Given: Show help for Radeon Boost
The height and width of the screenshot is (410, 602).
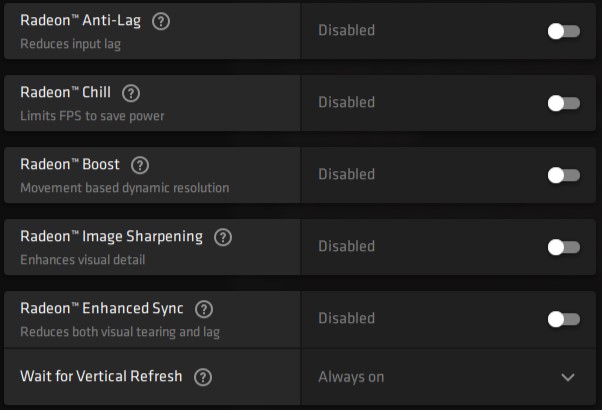Looking at the screenshot, I should pyautogui.click(x=140, y=165).
